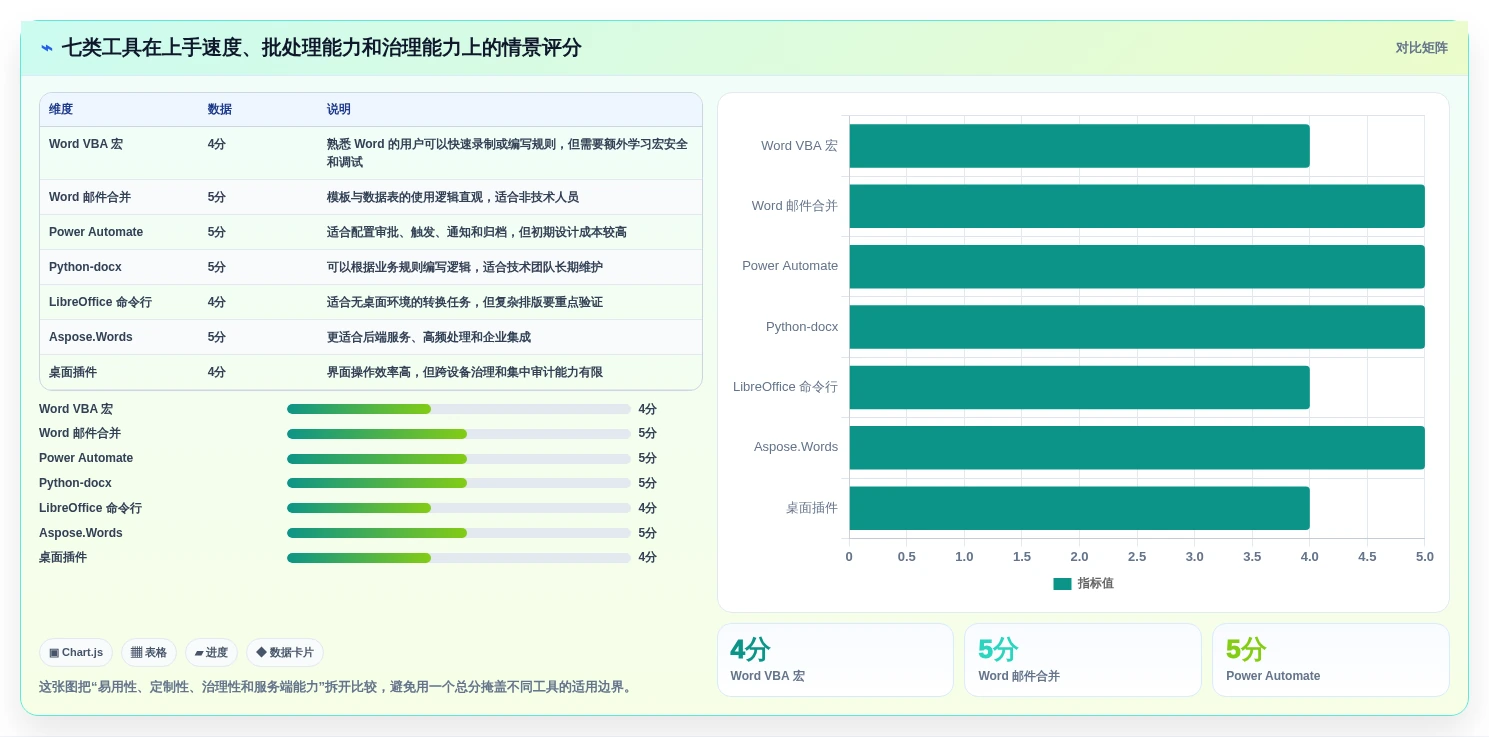Click the 说明 column header

tap(339, 110)
